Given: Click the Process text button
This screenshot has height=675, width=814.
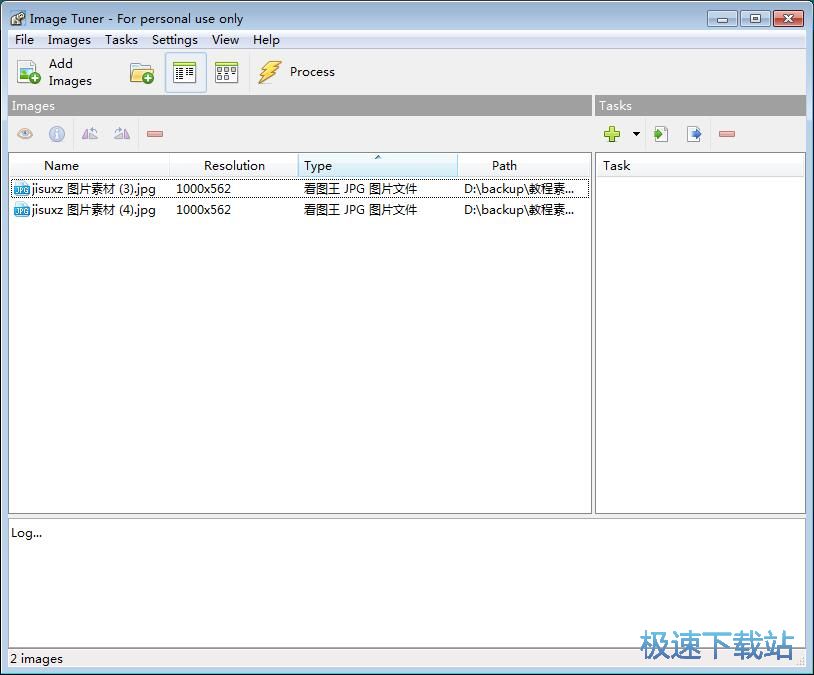Looking at the screenshot, I should (x=312, y=72).
